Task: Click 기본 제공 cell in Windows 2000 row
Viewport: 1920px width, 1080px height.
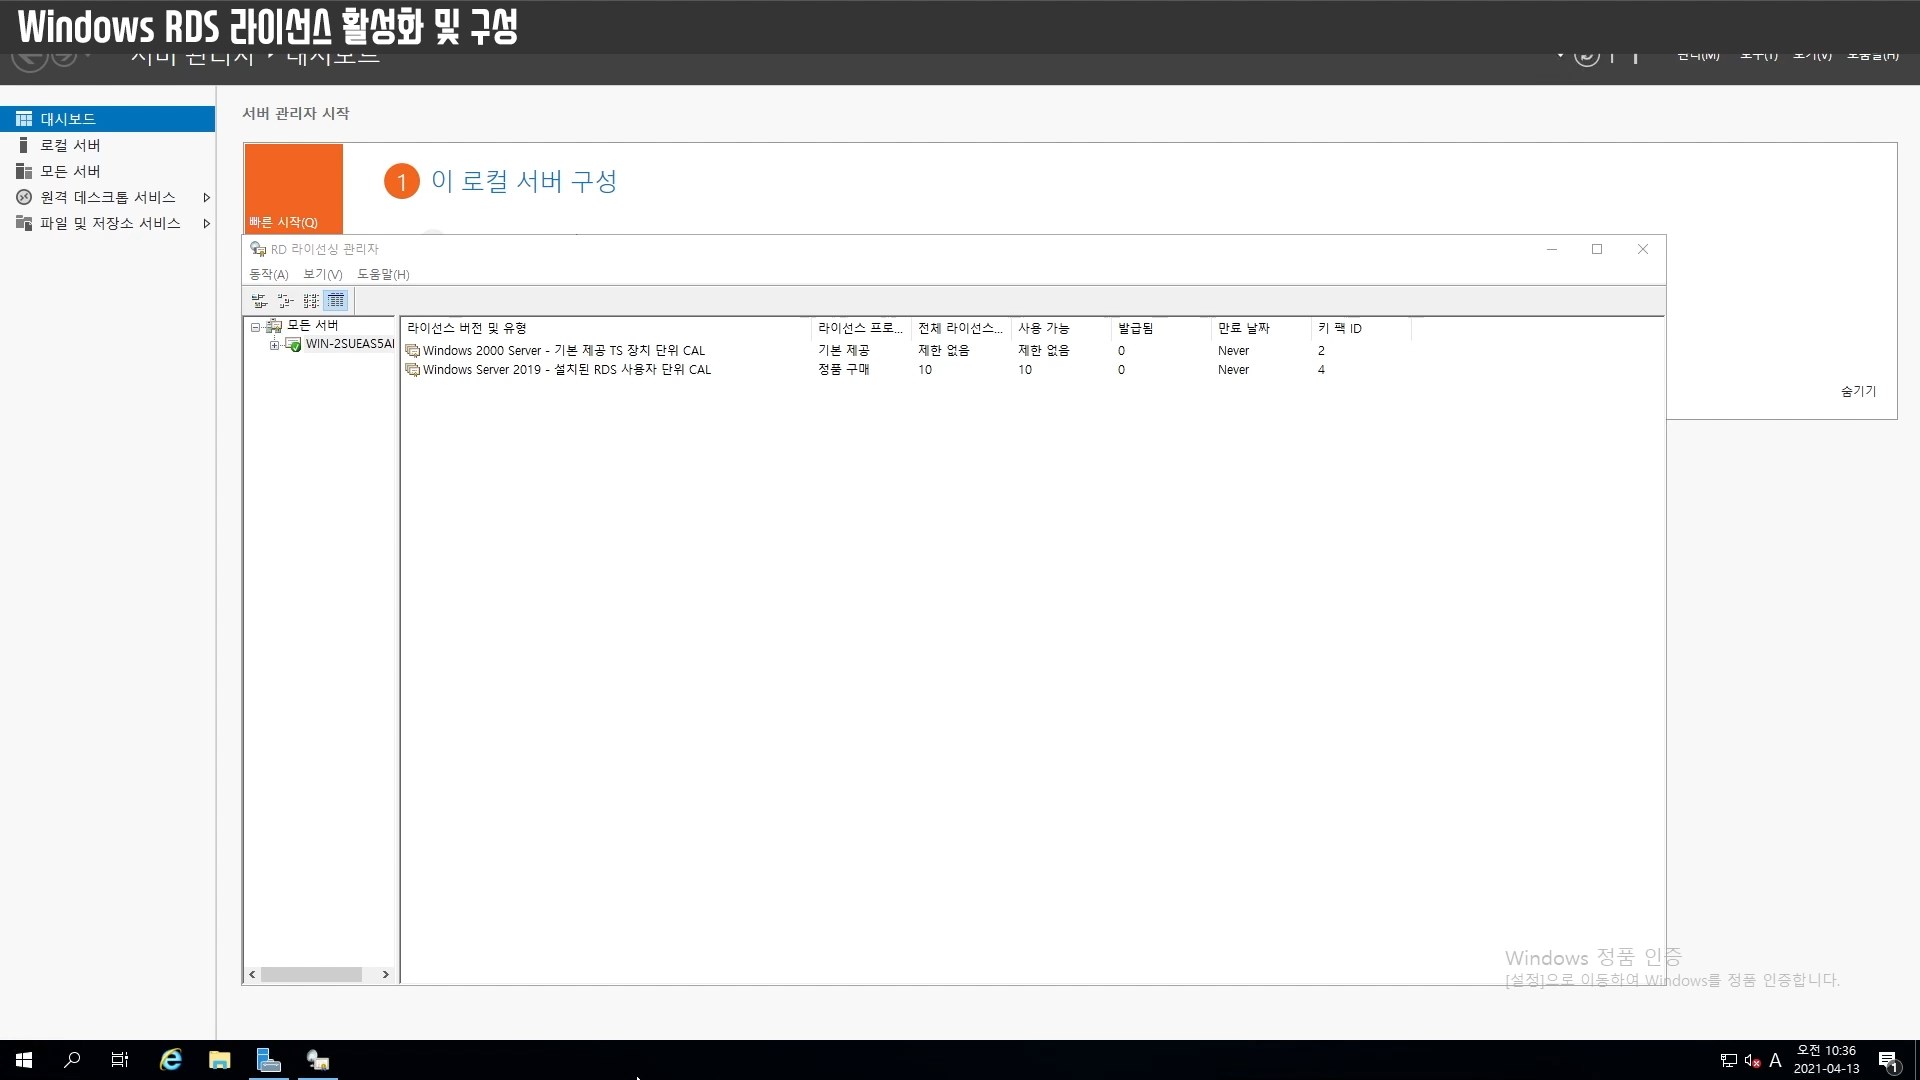Action: [x=843, y=351]
